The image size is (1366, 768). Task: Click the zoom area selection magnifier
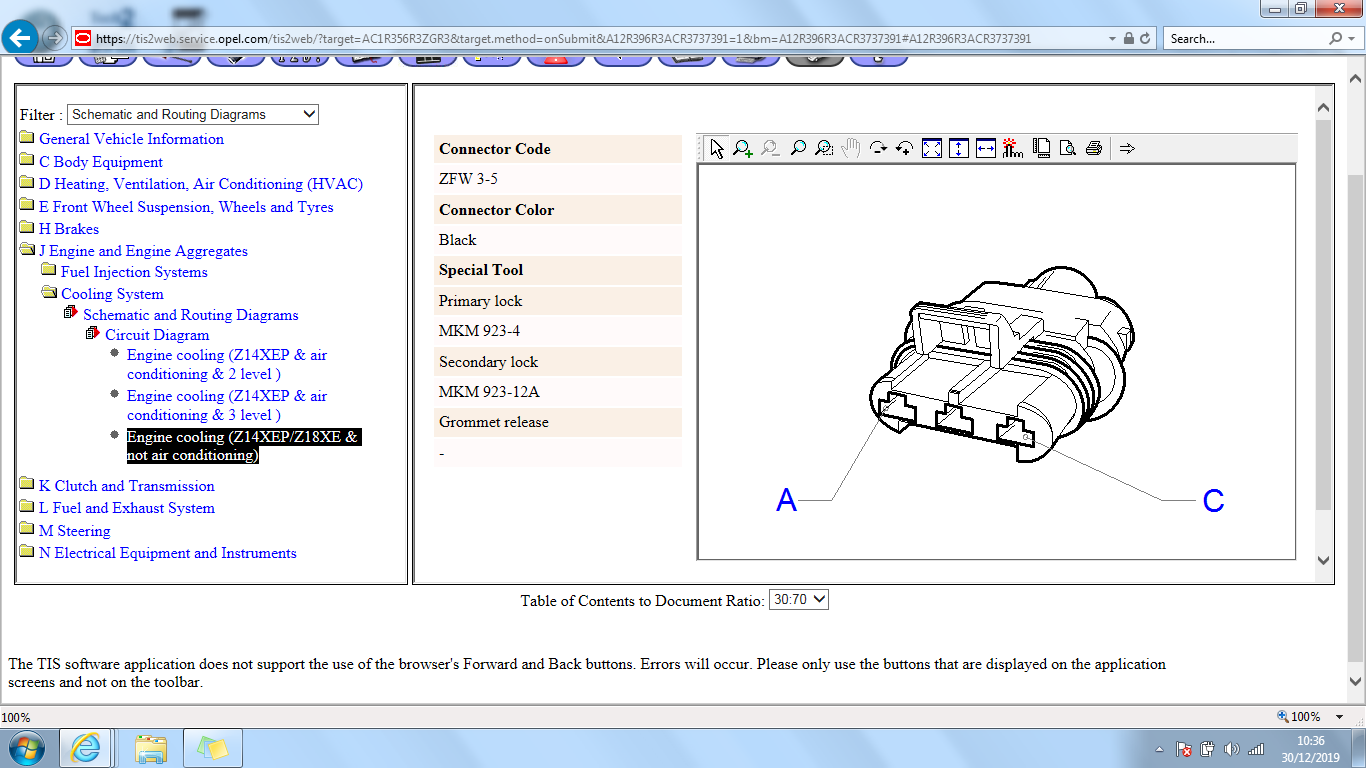[824, 148]
